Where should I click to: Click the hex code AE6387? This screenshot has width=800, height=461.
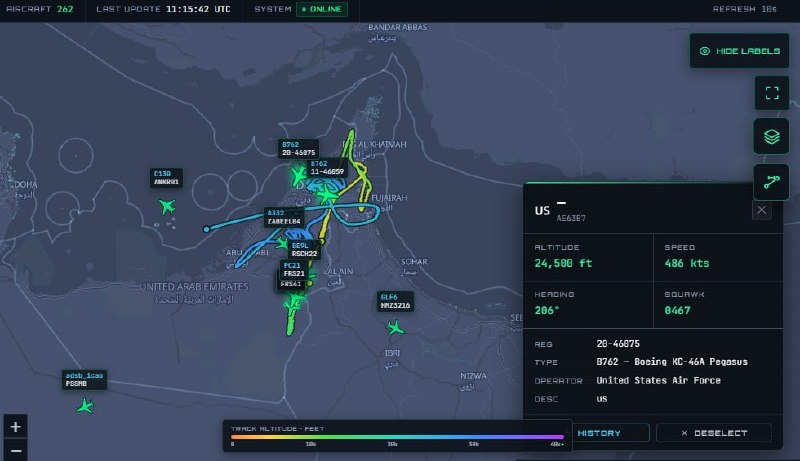point(571,218)
